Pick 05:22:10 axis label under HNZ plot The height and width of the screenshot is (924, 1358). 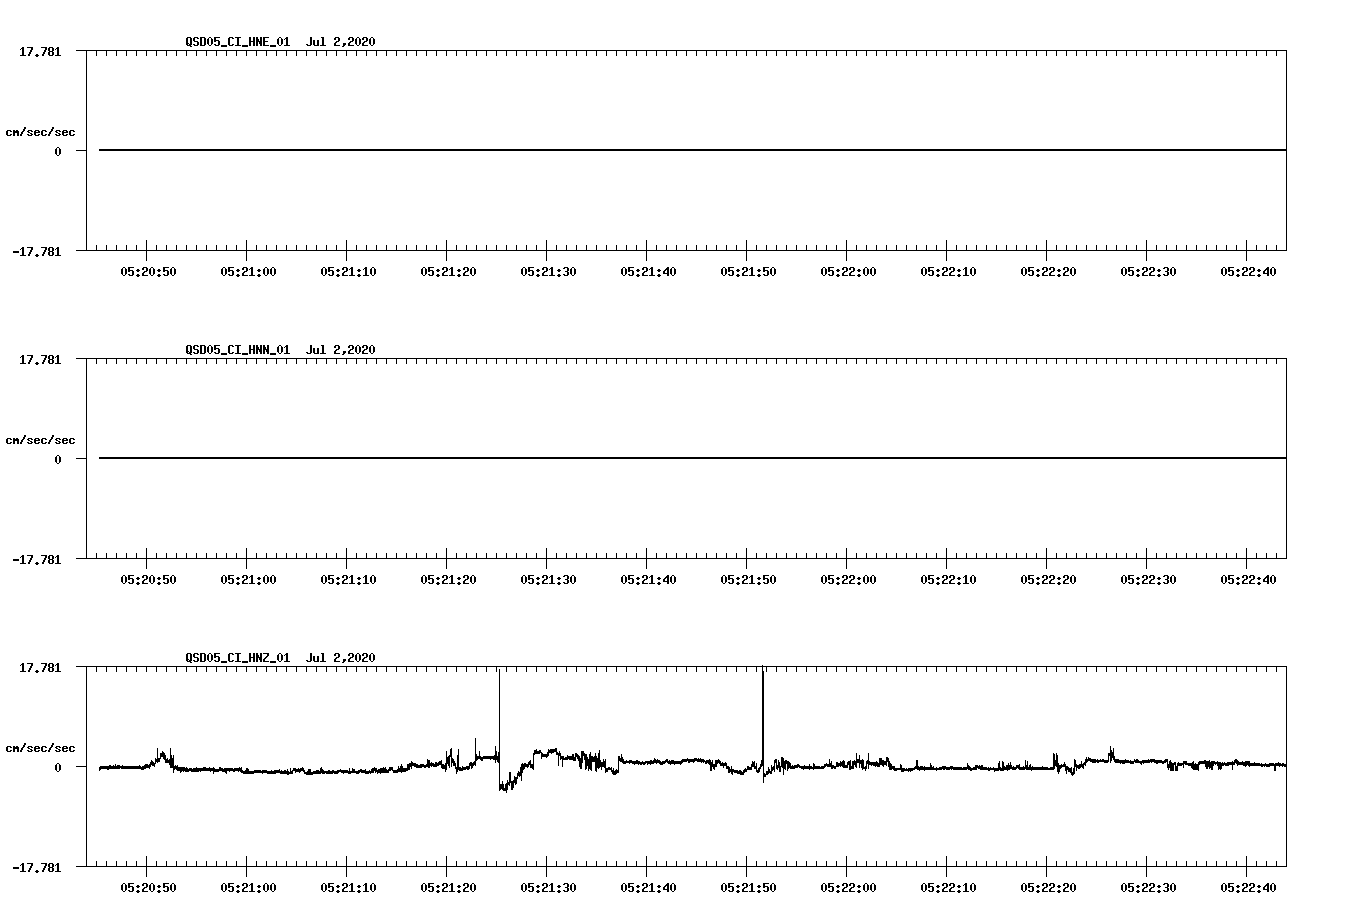[x=948, y=888]
